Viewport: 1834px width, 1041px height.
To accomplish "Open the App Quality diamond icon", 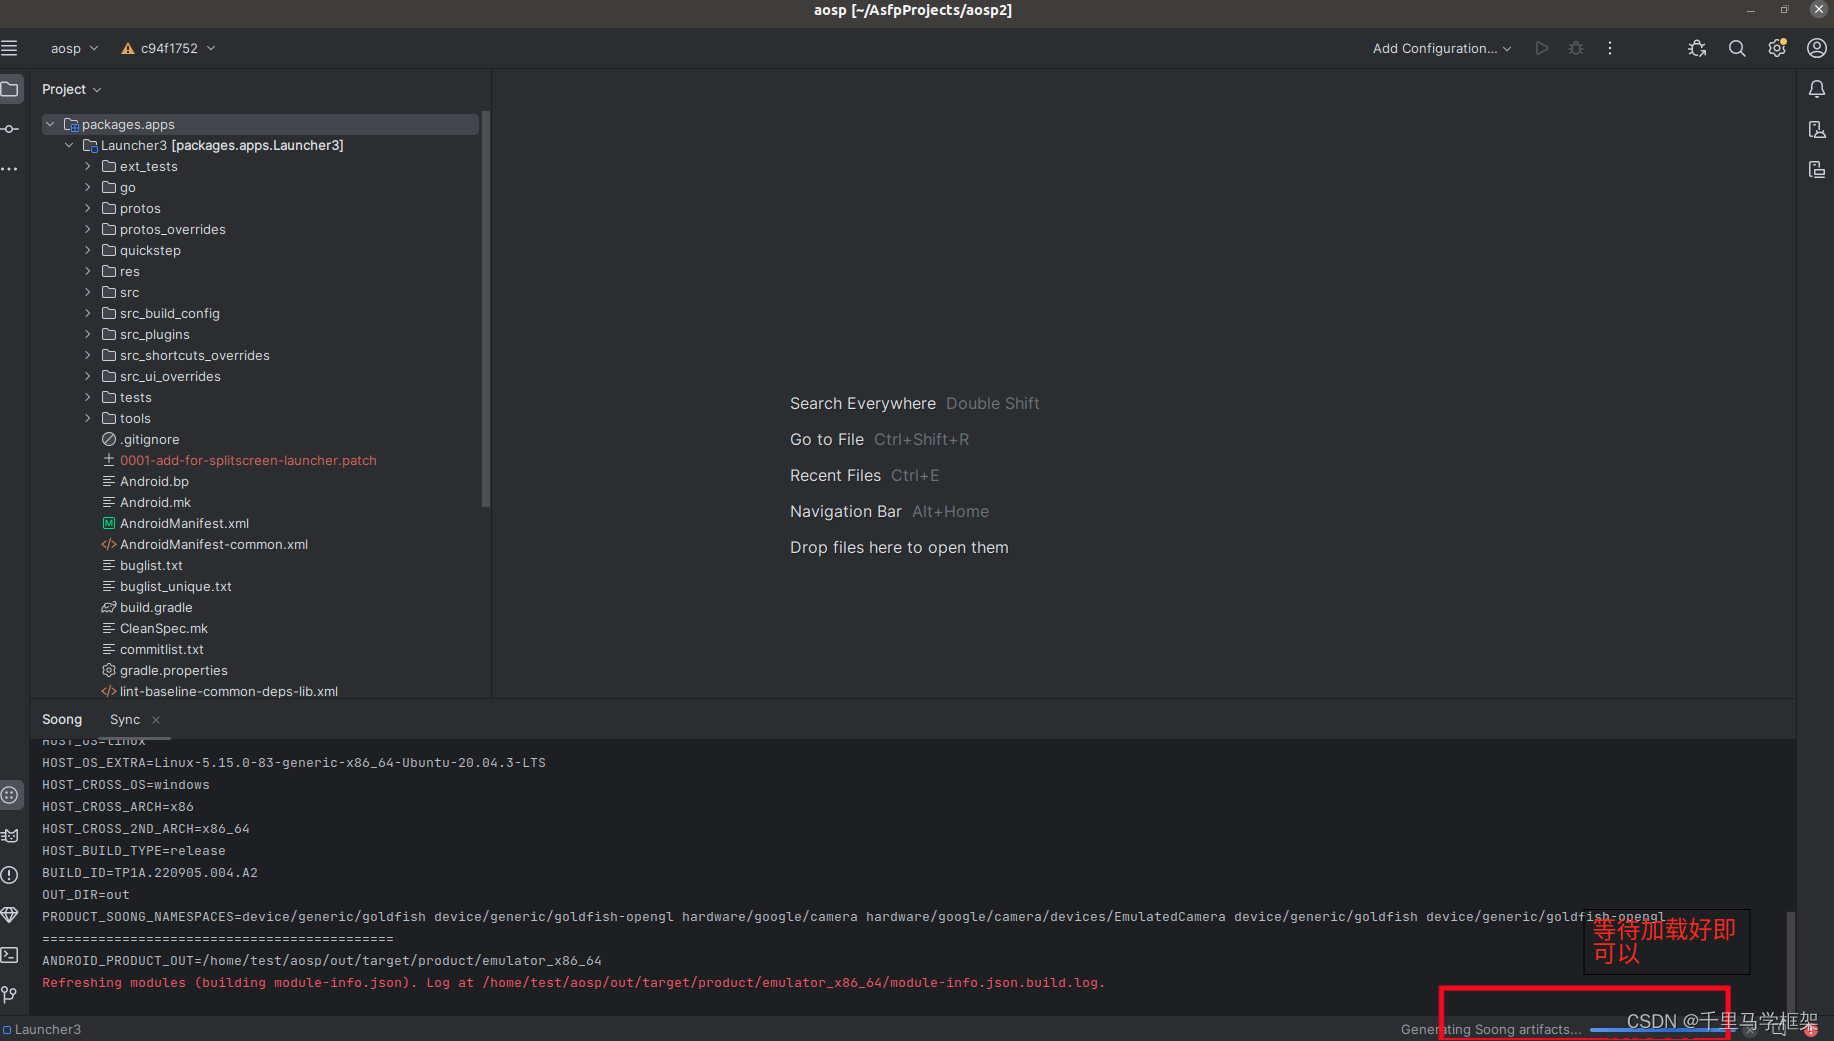I will point(10,915).
